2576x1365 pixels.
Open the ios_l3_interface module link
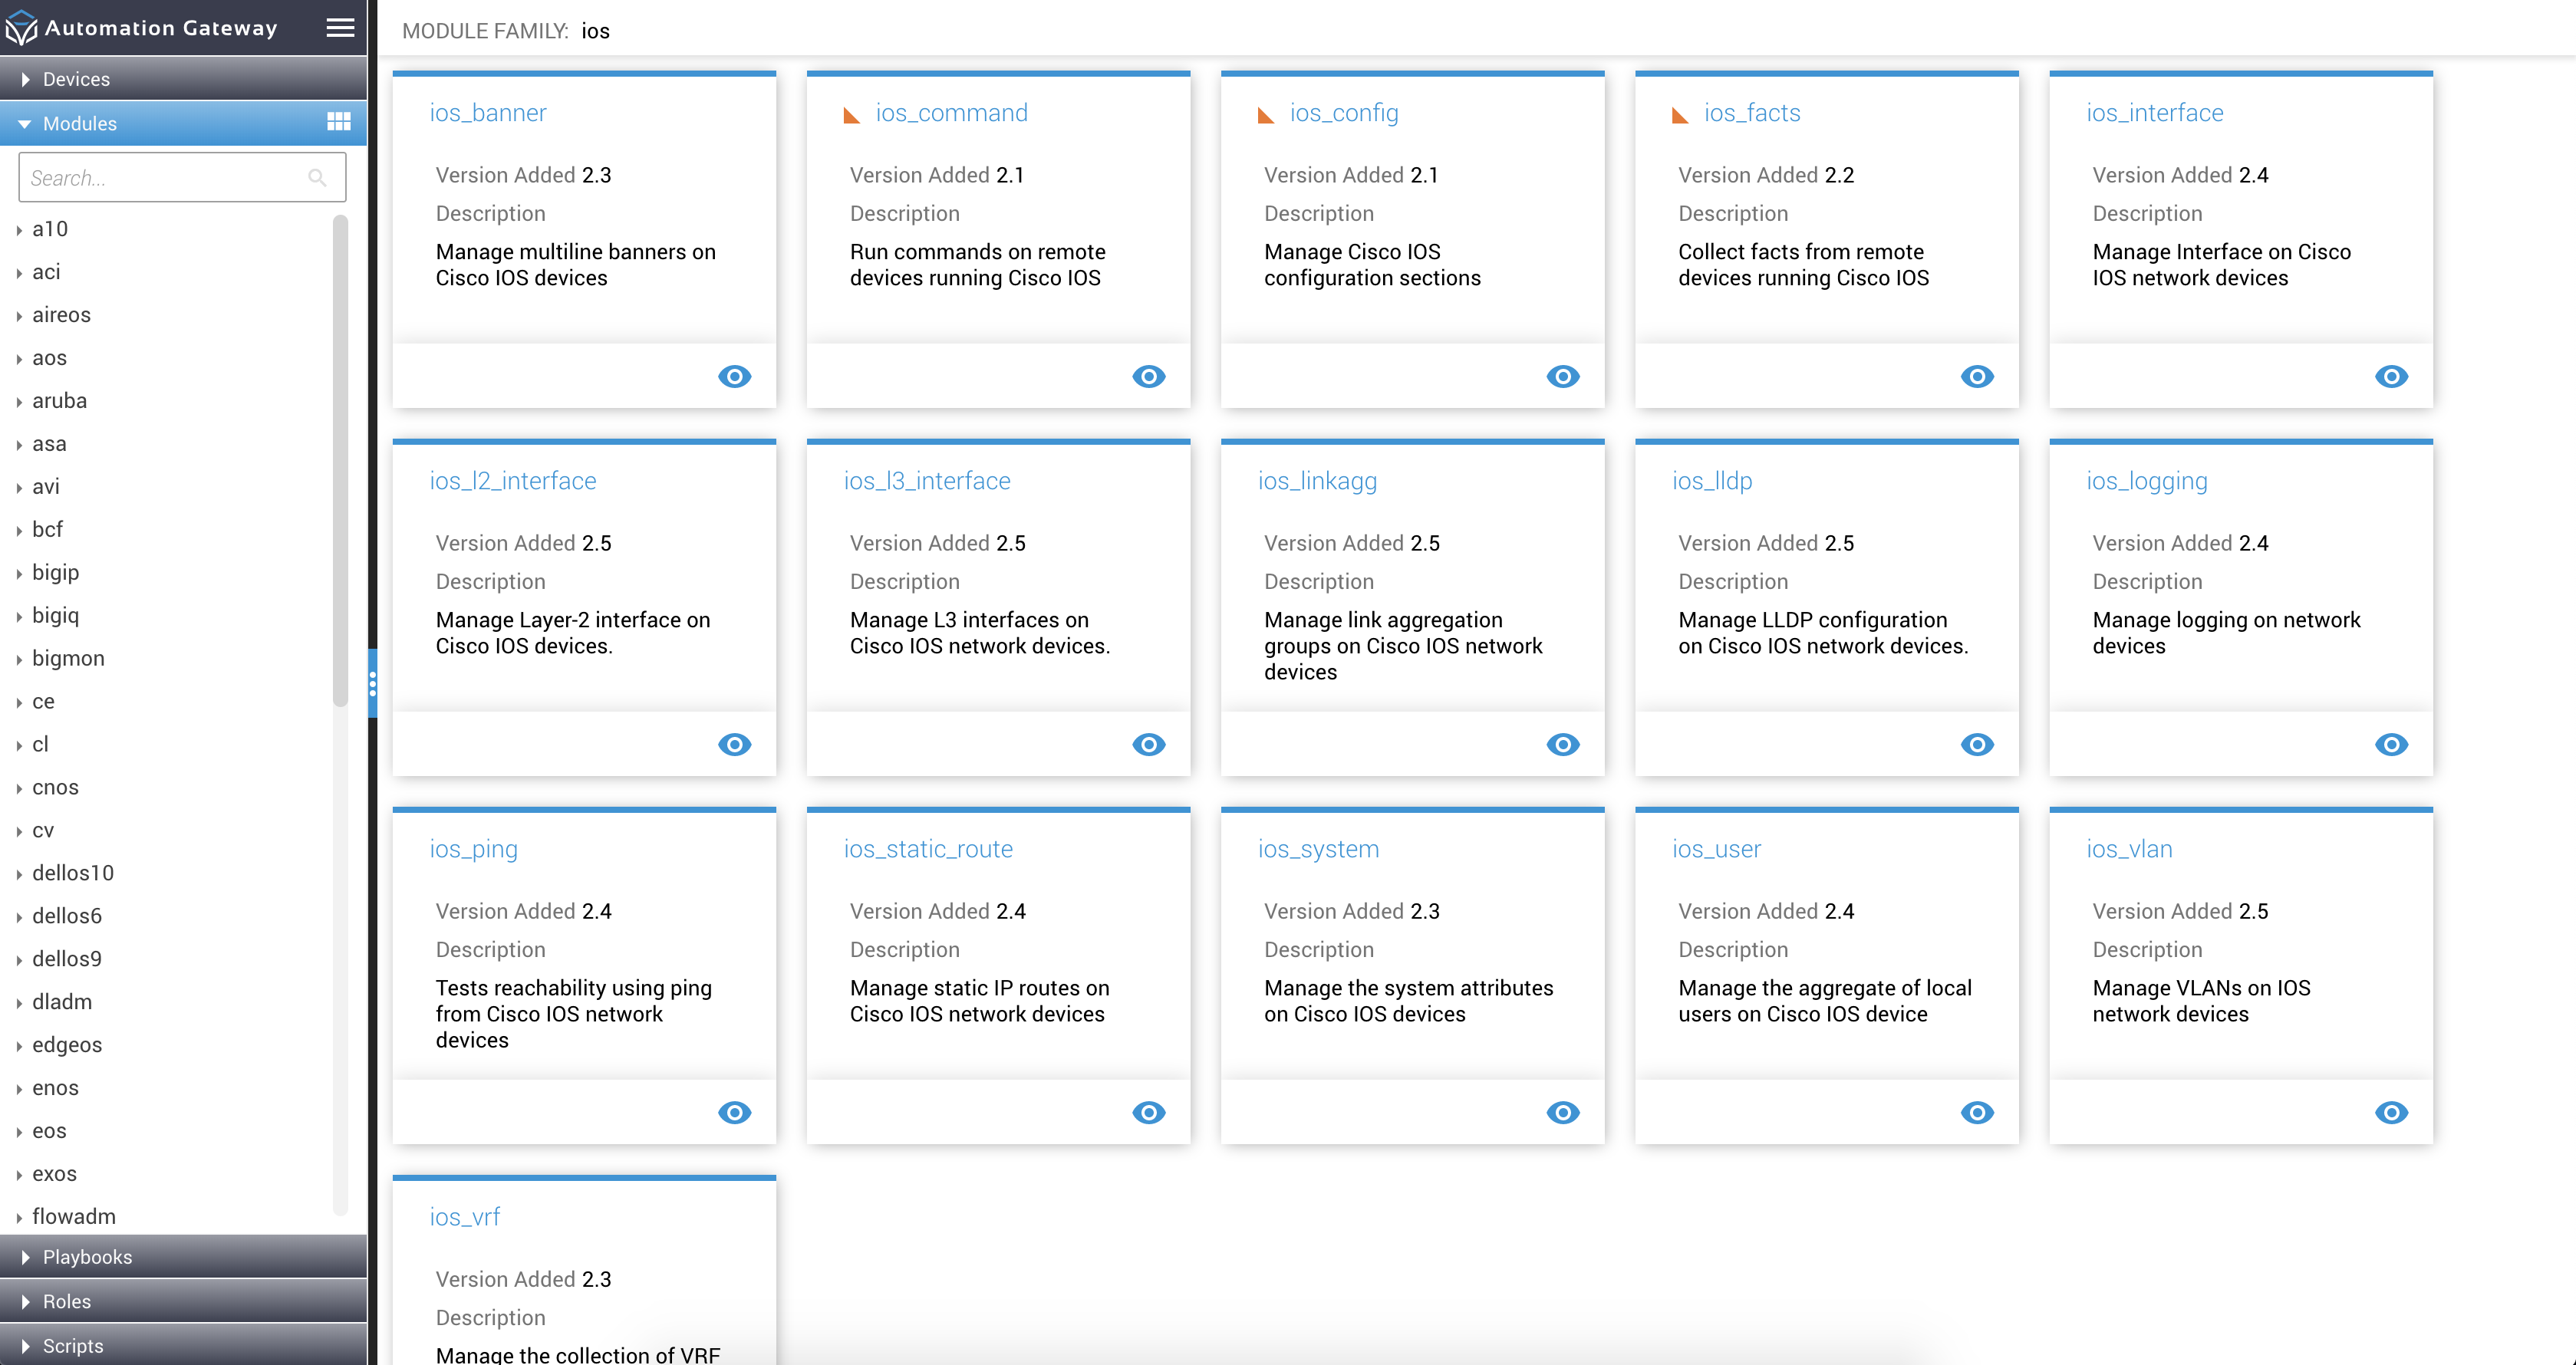pos(926,480)
